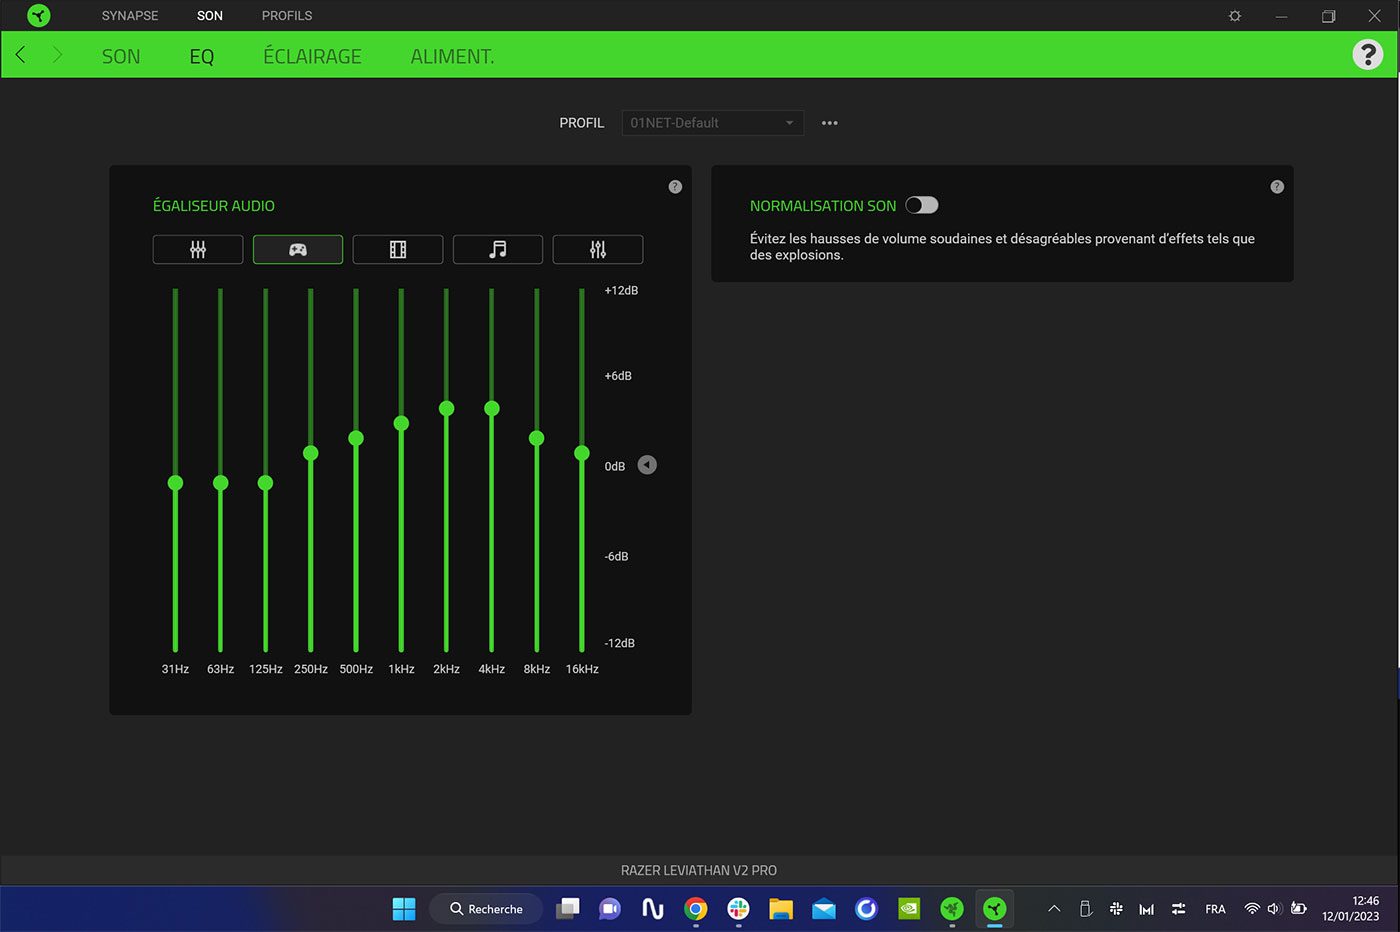Toggle the Normalisation Son switch
The width and height of the screenshot is (1400, 932).
pos(921,205)
